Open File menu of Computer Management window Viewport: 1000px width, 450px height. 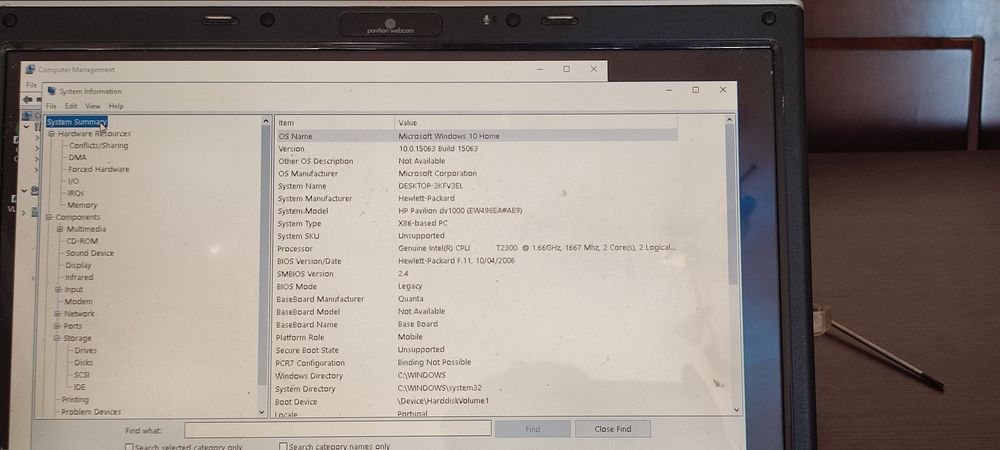pos(31,85)
